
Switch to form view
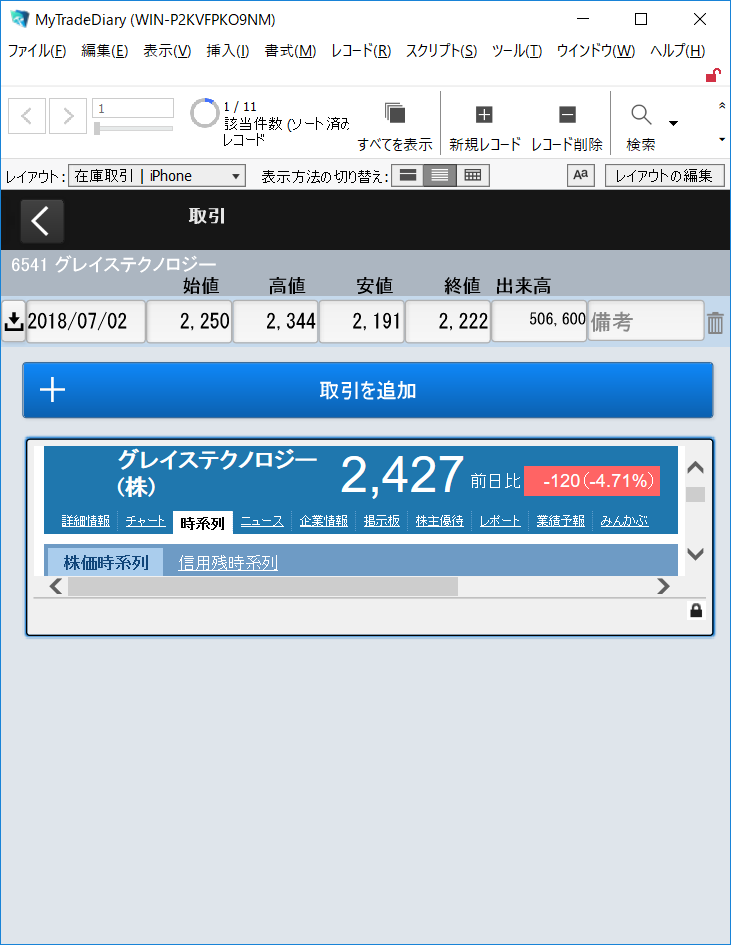(407, 175)
